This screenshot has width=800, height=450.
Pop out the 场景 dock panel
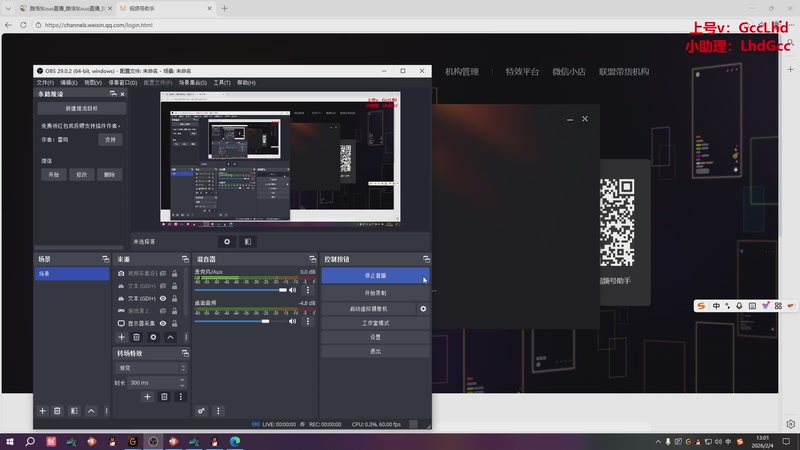click(x=105, y=259)
